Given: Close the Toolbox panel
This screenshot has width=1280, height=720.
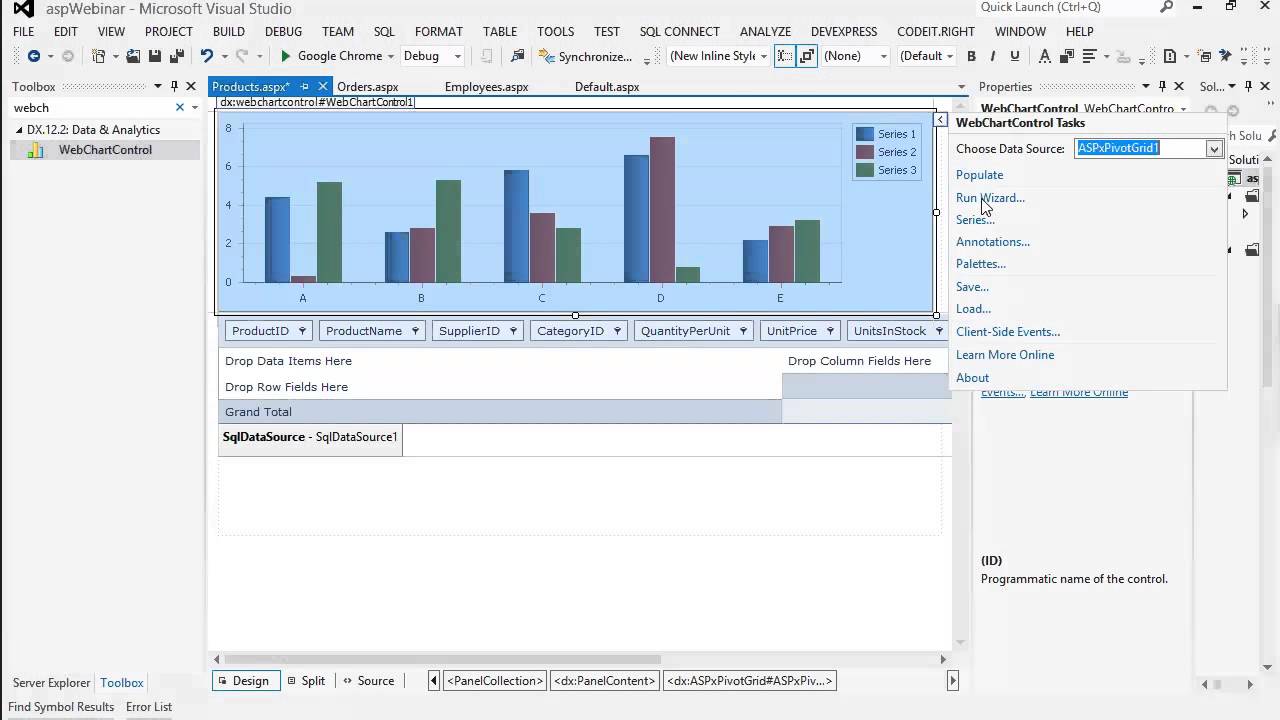Looking at the screenshot, I should pyautogui.click(x=191, y=87).
